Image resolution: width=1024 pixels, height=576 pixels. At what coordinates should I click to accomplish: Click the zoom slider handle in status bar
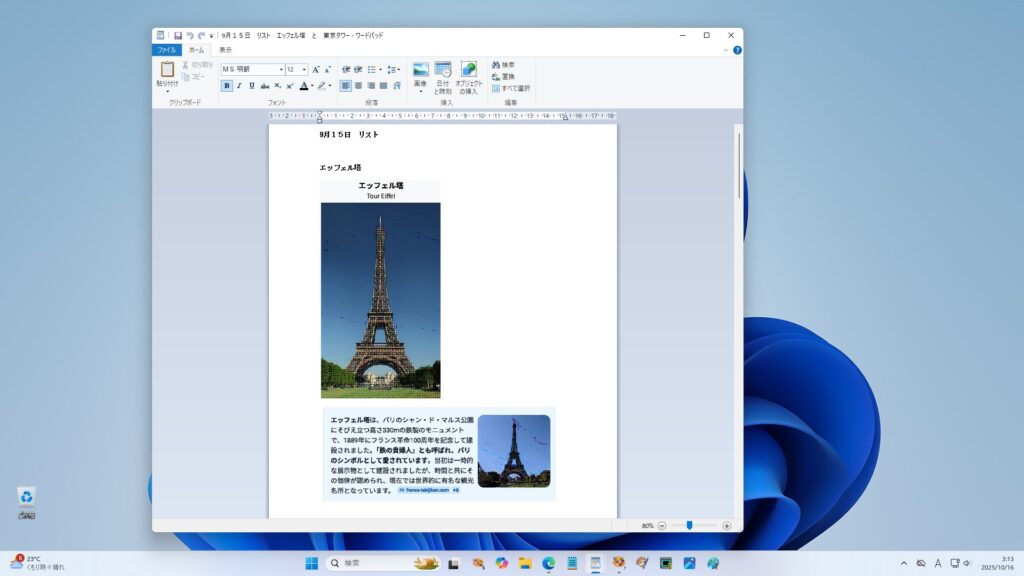[689, 525]
